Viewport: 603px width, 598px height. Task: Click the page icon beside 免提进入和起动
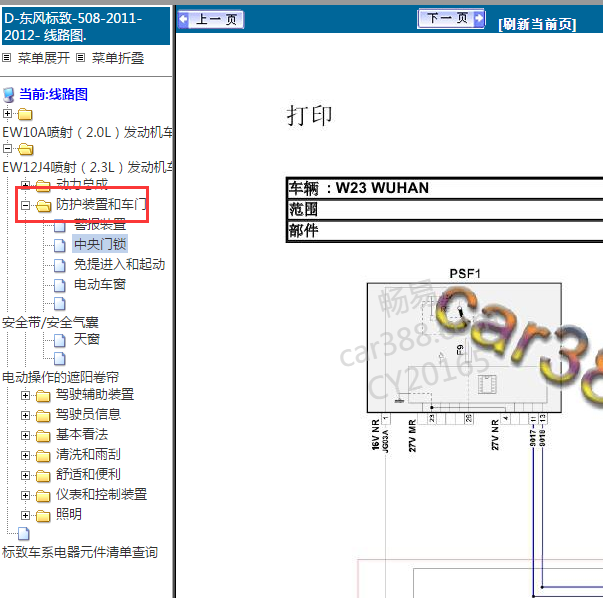[x=60, y=265]
